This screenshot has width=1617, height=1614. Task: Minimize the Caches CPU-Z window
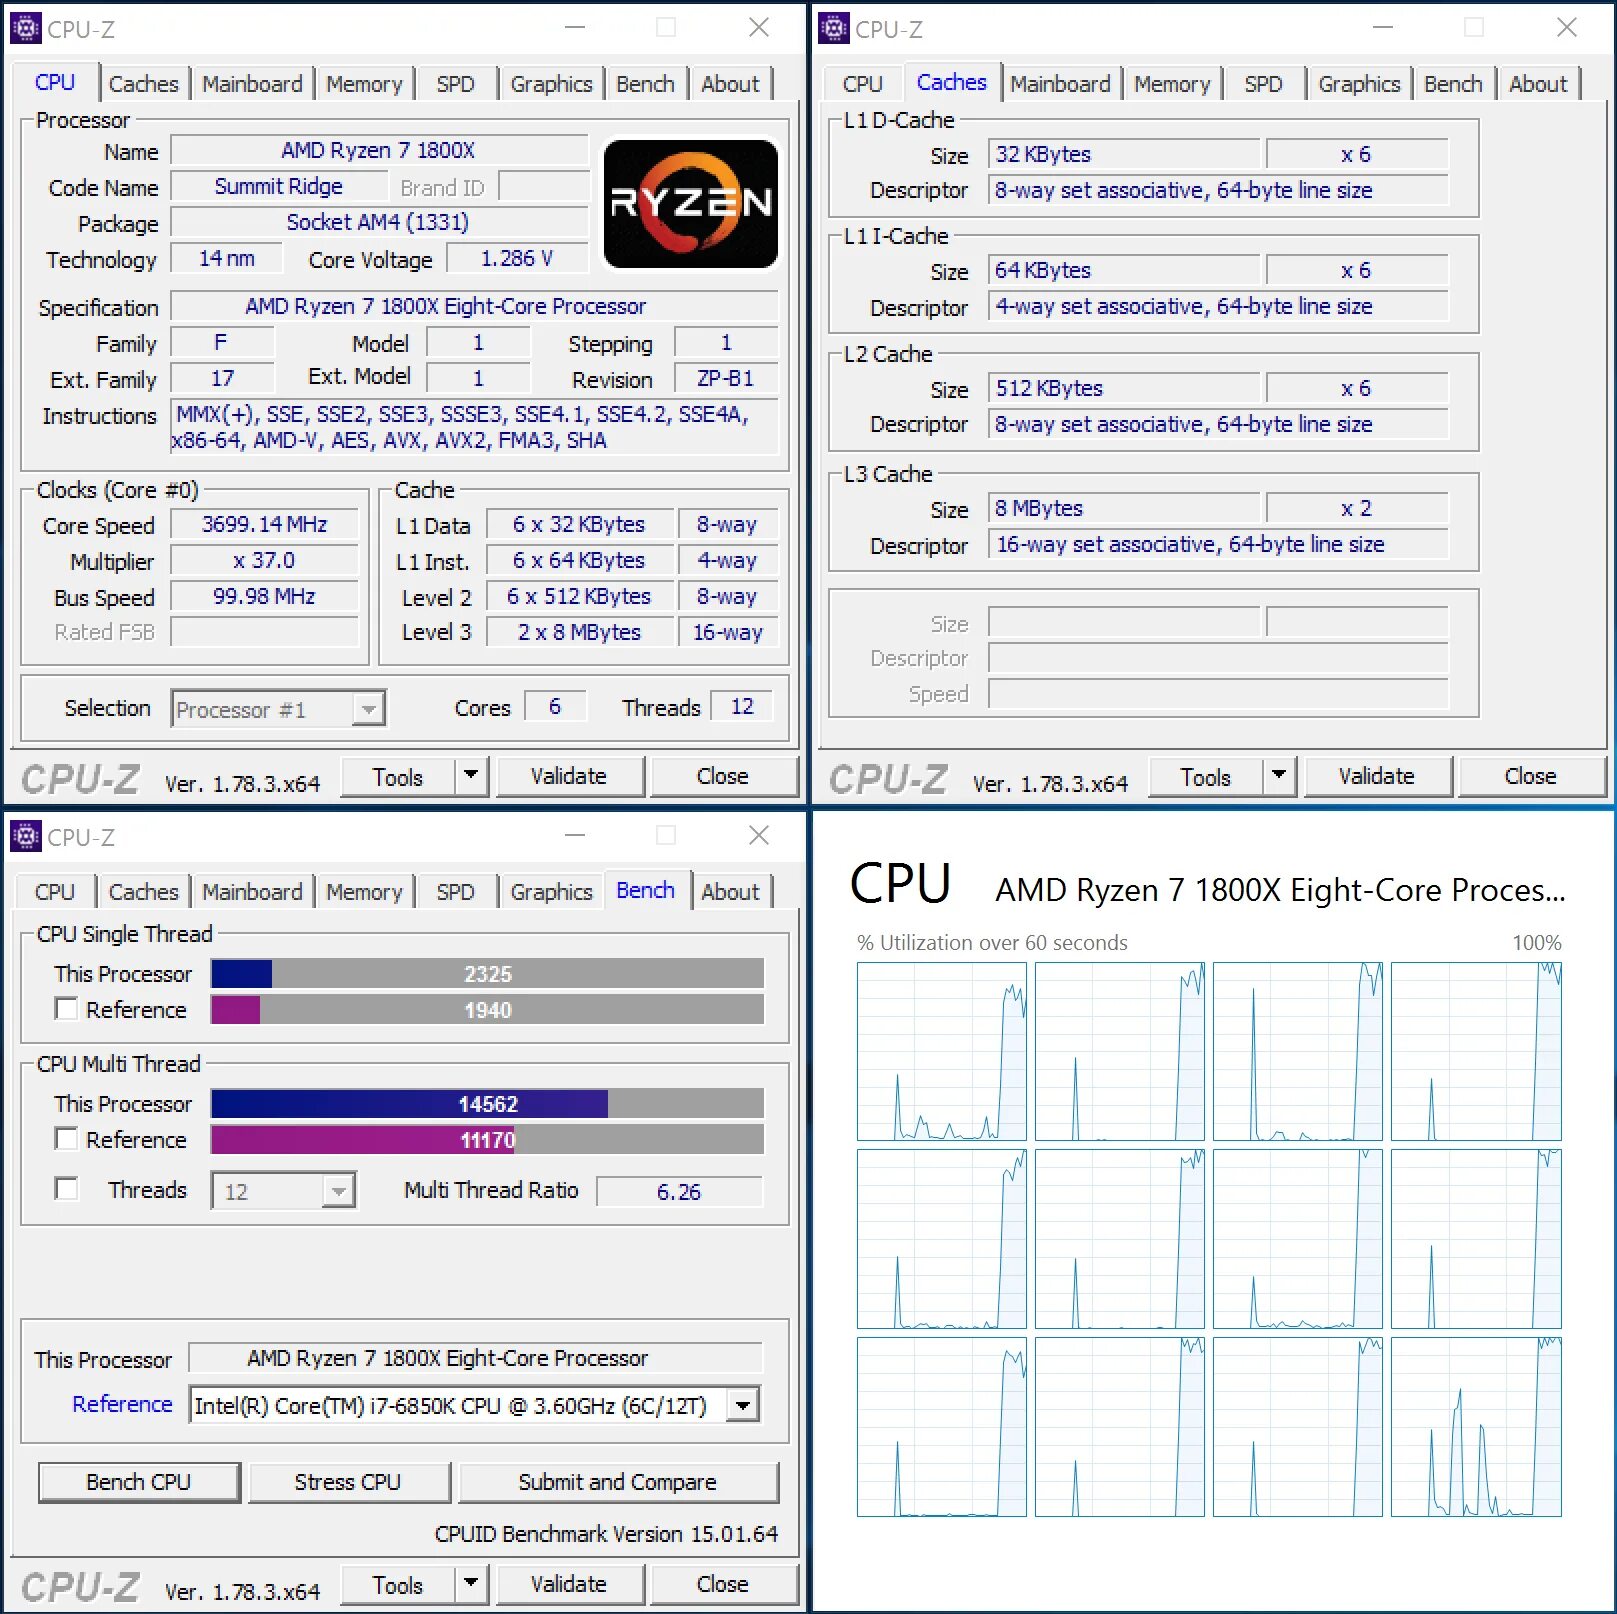point(1383,28)
